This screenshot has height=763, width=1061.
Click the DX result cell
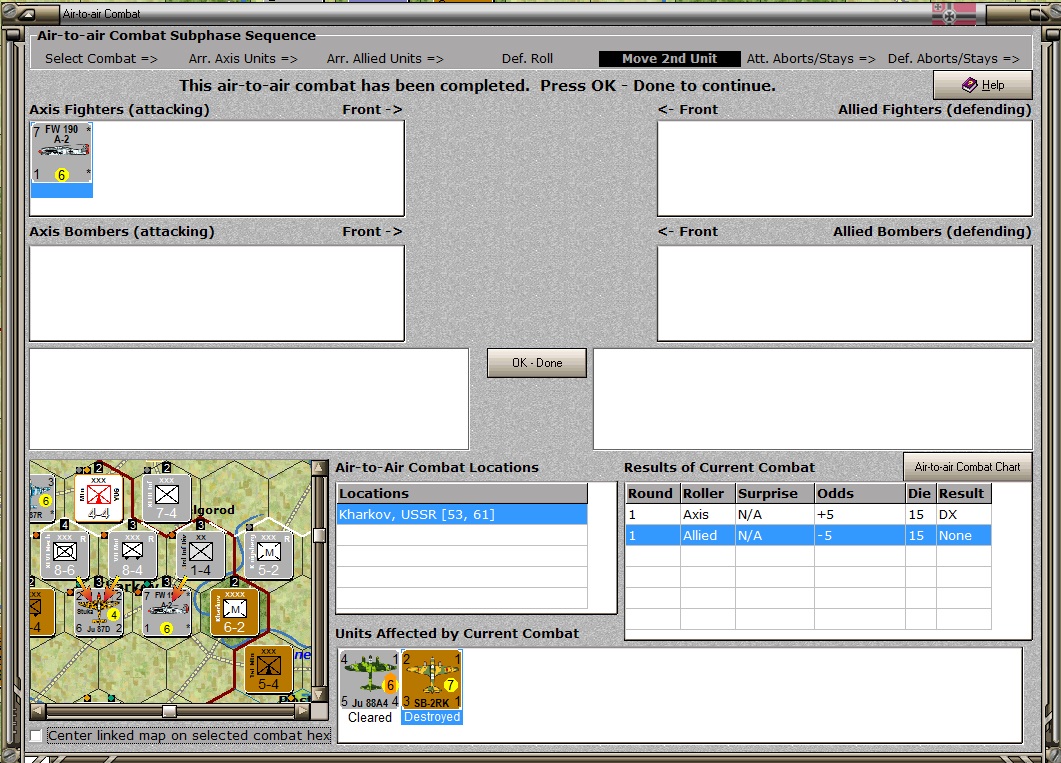(964, 515)
